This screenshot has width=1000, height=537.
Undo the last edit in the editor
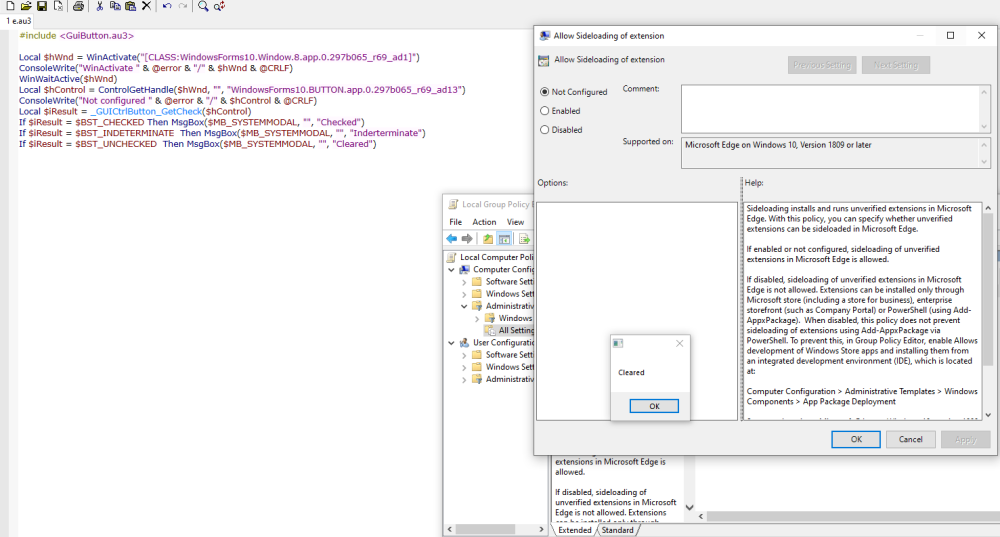[x=167, y=6]
